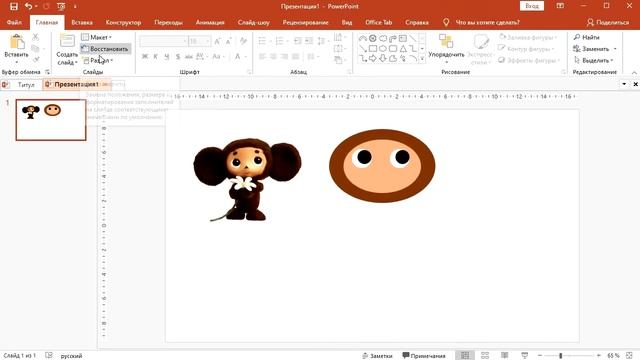Click the Cut scissors icon
The height and width of the screenshot is (360, 640).
coord(36,37)
